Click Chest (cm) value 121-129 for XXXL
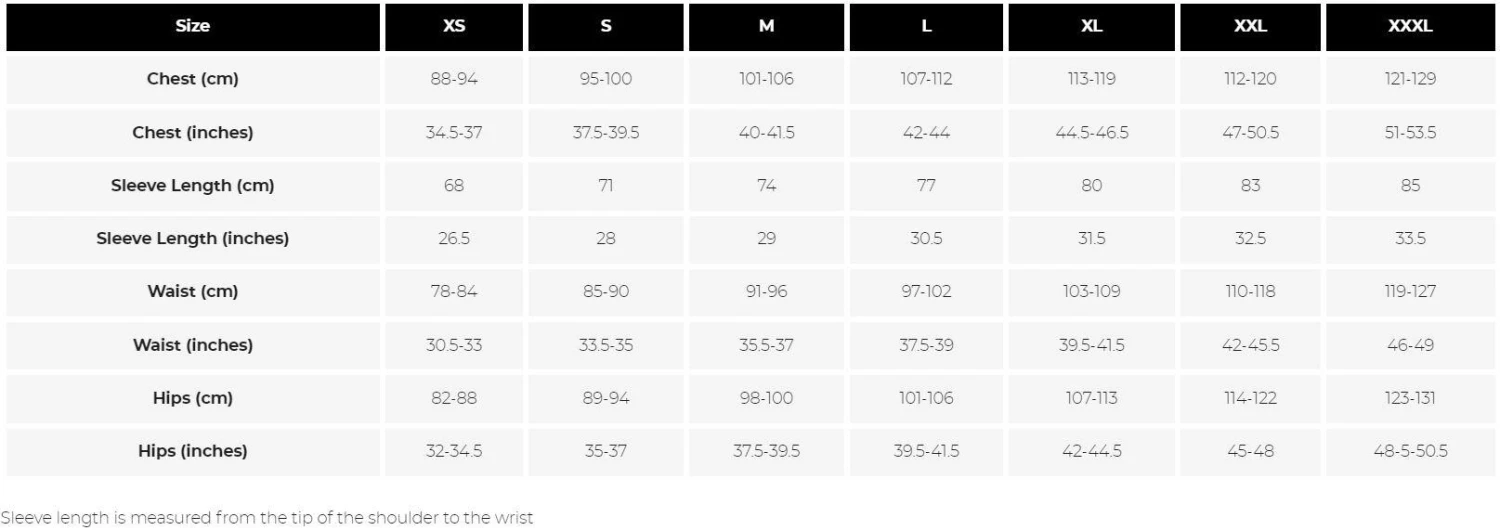This screenshot has width=1500, height=530. tap(1410, 80)
